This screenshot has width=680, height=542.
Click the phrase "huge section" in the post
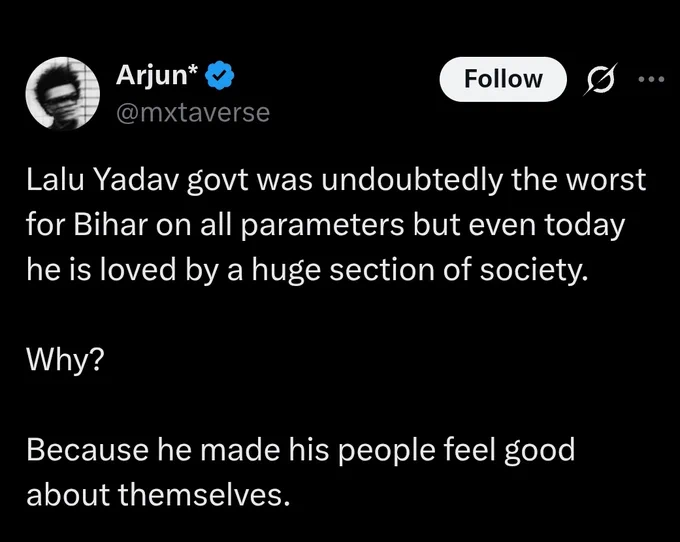point(343,270)
